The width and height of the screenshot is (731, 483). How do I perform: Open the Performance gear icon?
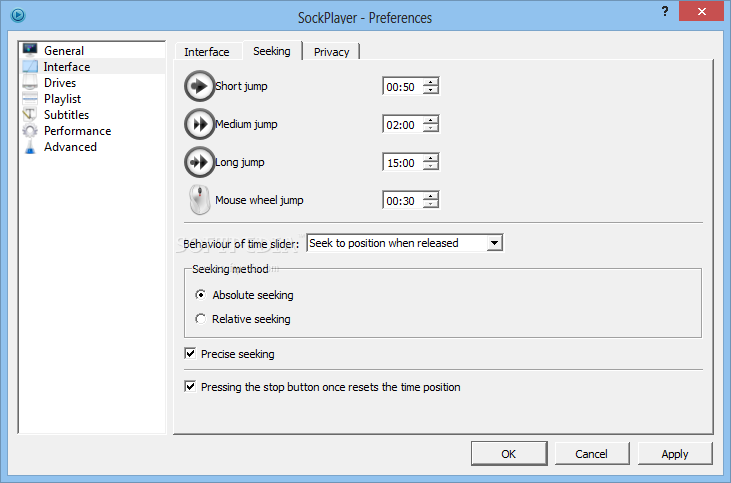(30, 131)
